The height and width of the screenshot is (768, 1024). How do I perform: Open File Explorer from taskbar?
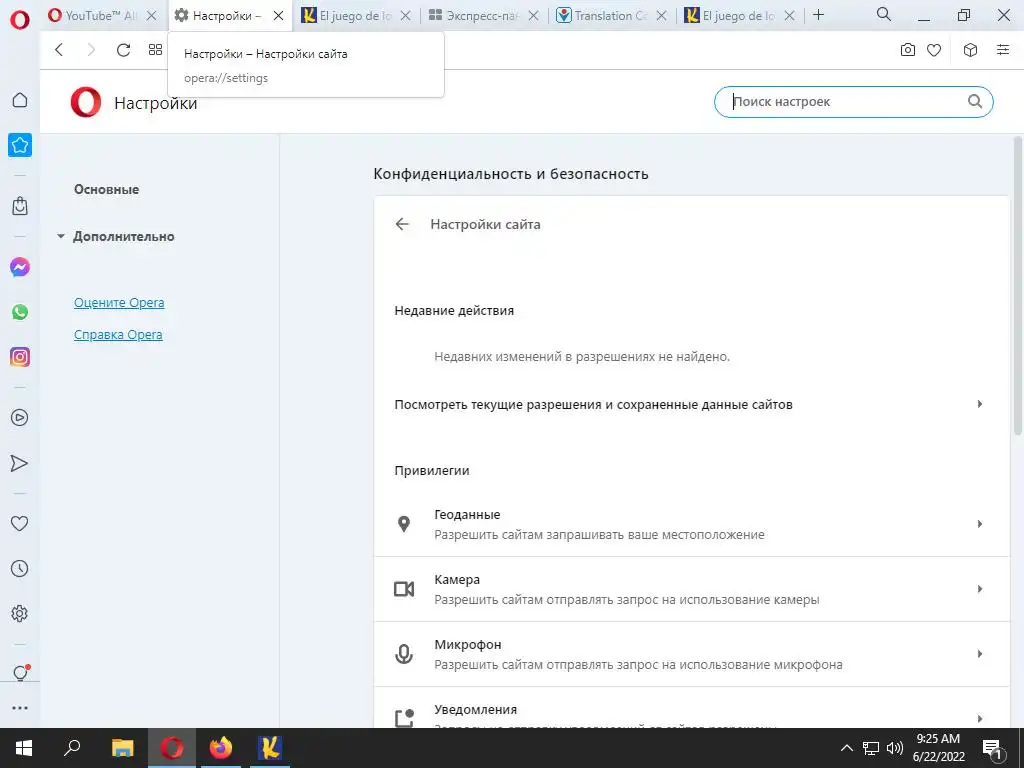[122, 748]
